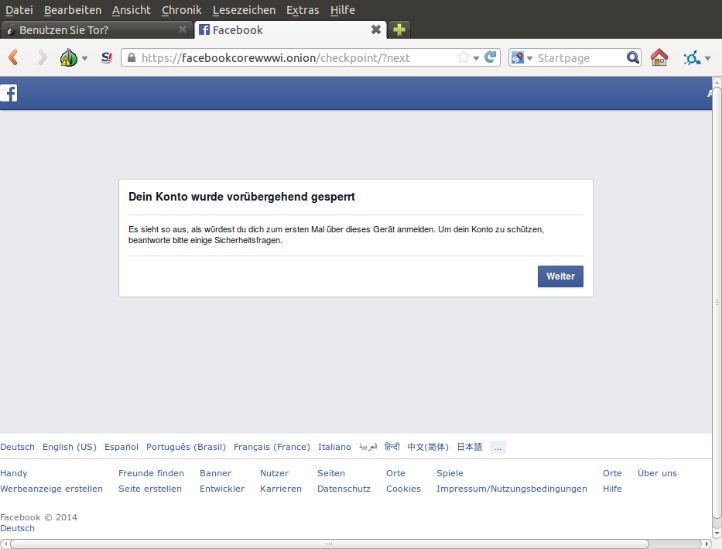Switch language to English (US)
The height and width of the screenshot is (549, 722).
[x=70, y=447]
